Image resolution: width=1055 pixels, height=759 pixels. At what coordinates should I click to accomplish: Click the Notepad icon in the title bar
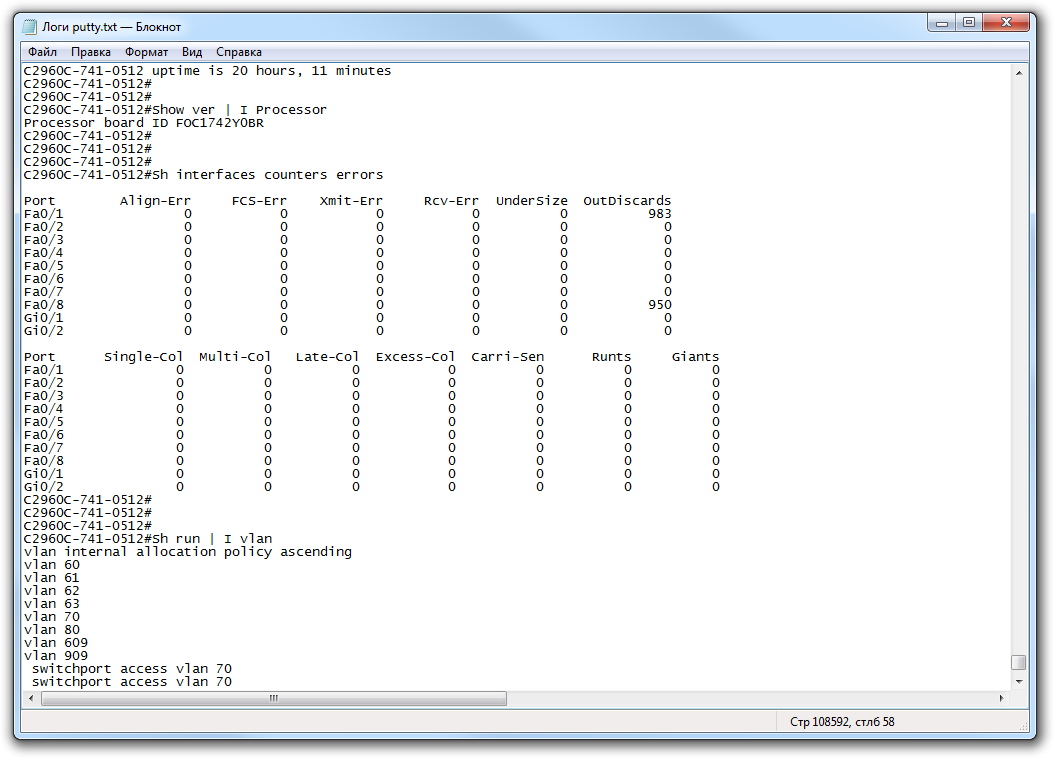30,27
